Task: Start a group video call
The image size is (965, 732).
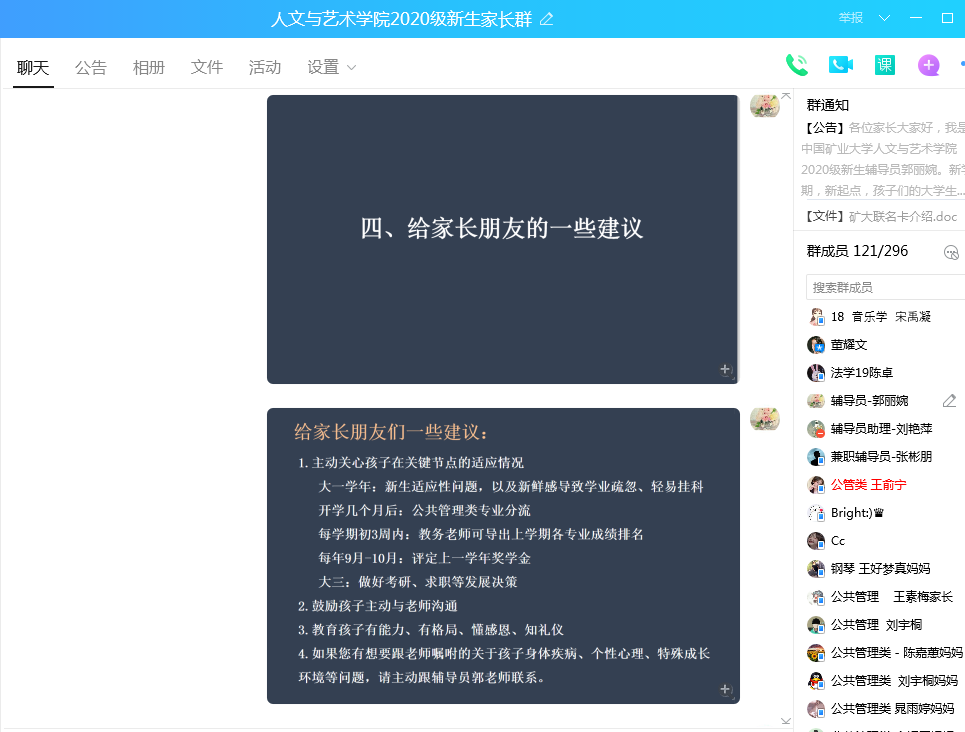Action: pyautogui.click(x=840, y=66)
